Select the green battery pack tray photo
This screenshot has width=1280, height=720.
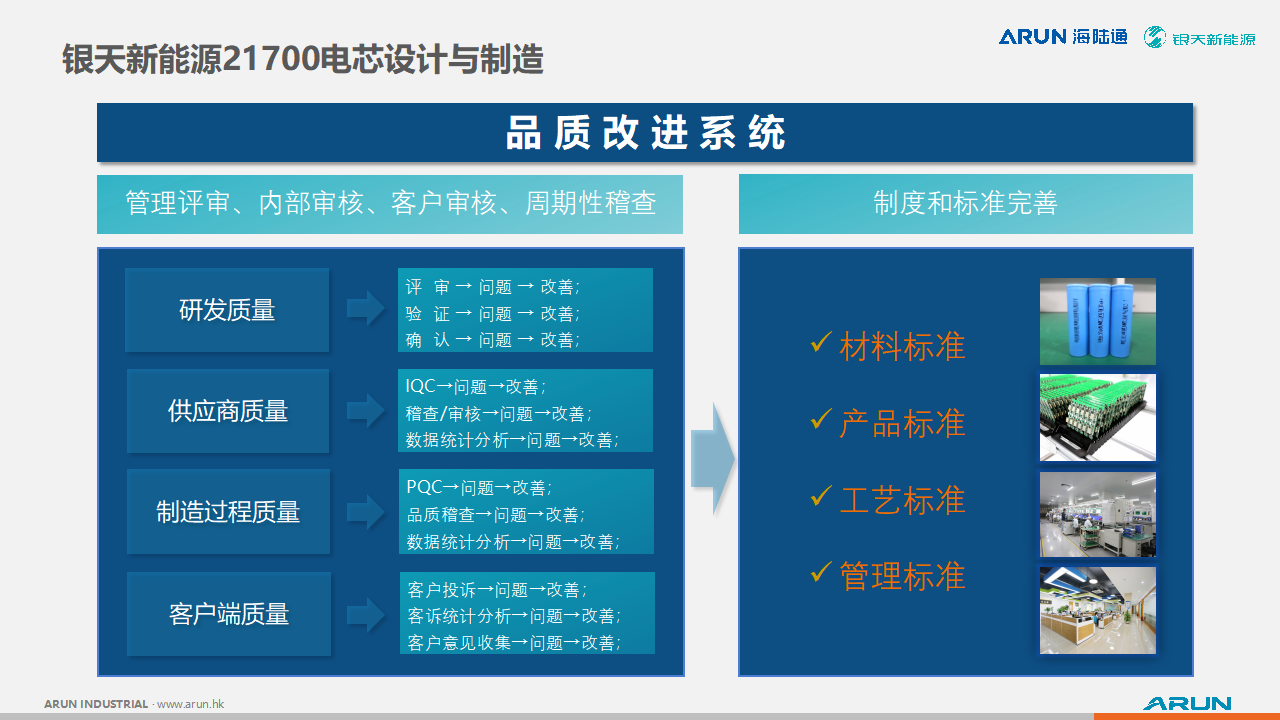pyautogui.click(x=1097, y=417)
